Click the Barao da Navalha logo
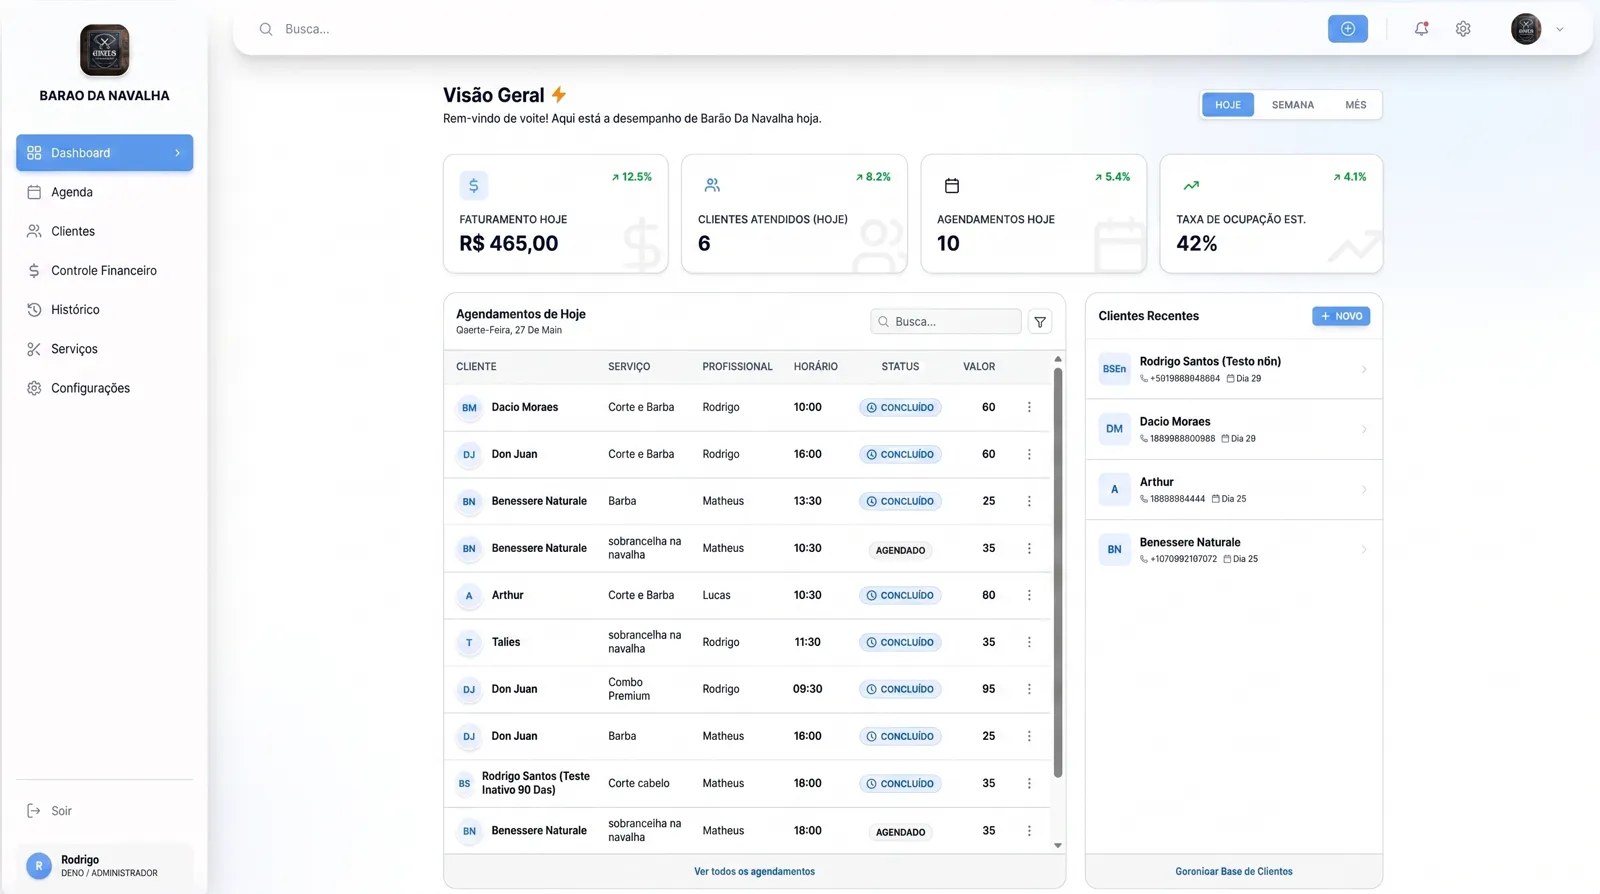The image size is (1600, 894). [x=104, y=50]
